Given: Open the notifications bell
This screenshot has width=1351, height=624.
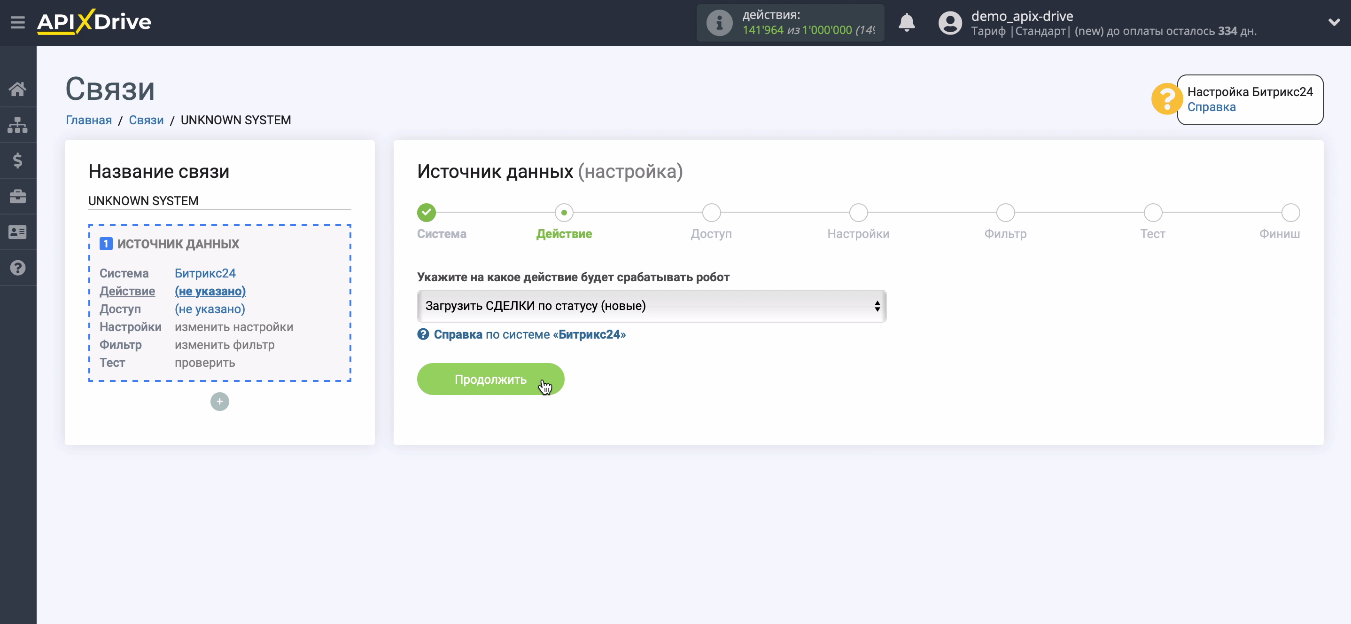Looking at the screenshot, I should tap(907, 22).
